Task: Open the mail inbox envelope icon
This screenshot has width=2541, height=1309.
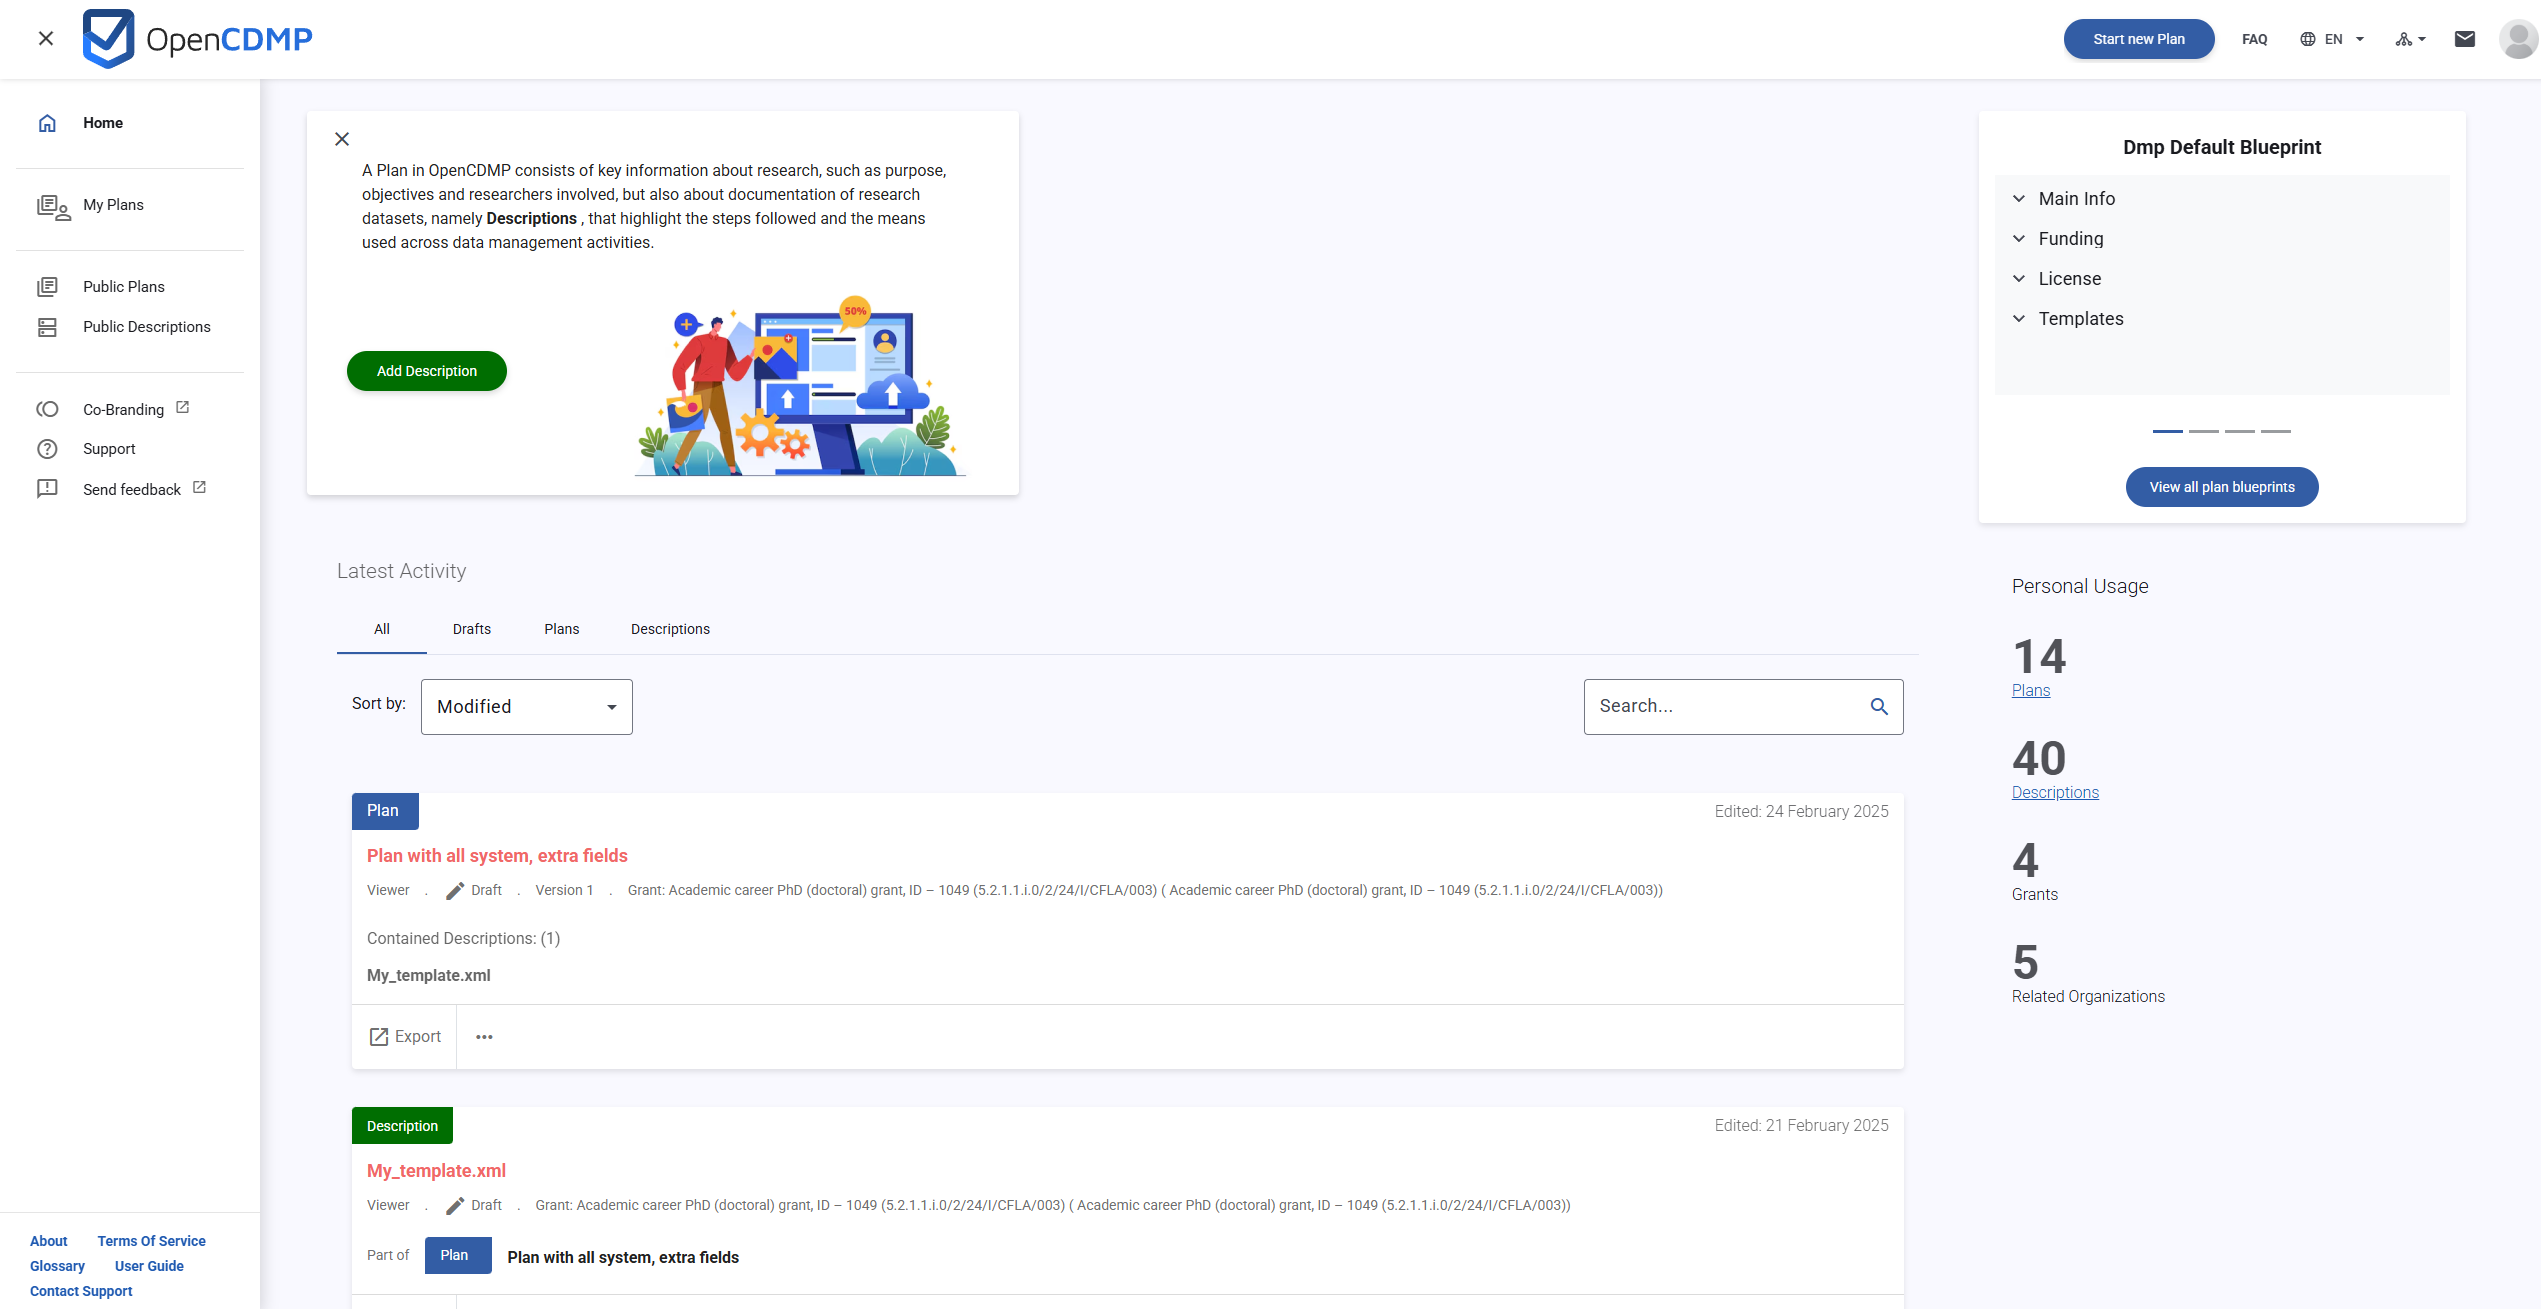Action: pyautogui.click(x=2464, y=39)
